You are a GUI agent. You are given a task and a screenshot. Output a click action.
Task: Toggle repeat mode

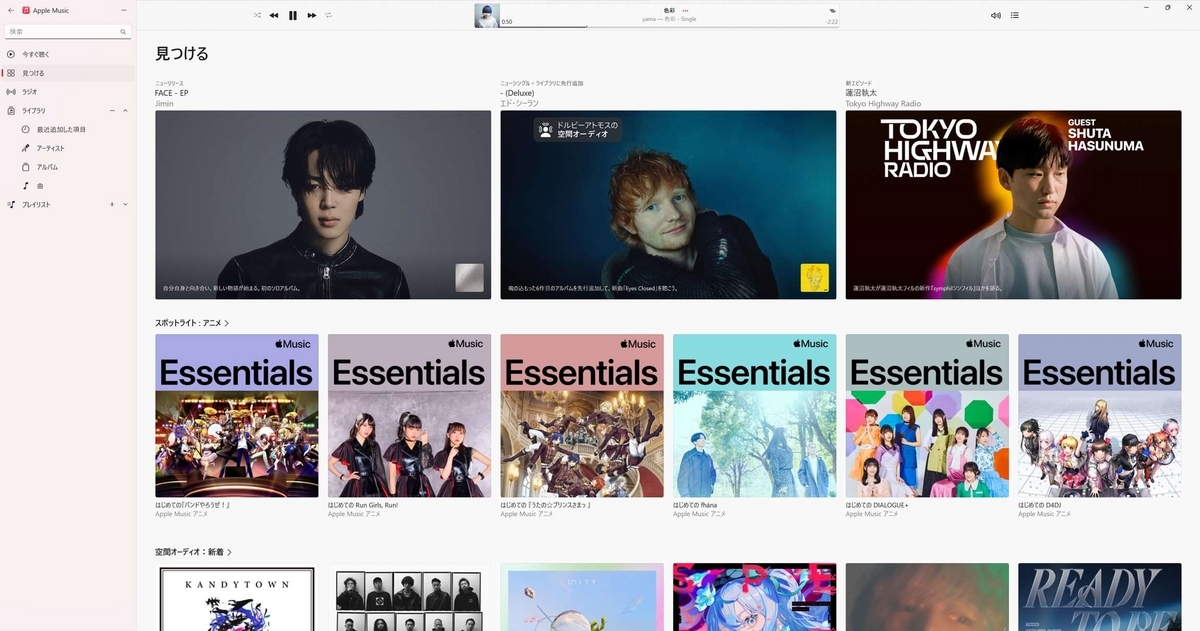[x=329, y=15]
